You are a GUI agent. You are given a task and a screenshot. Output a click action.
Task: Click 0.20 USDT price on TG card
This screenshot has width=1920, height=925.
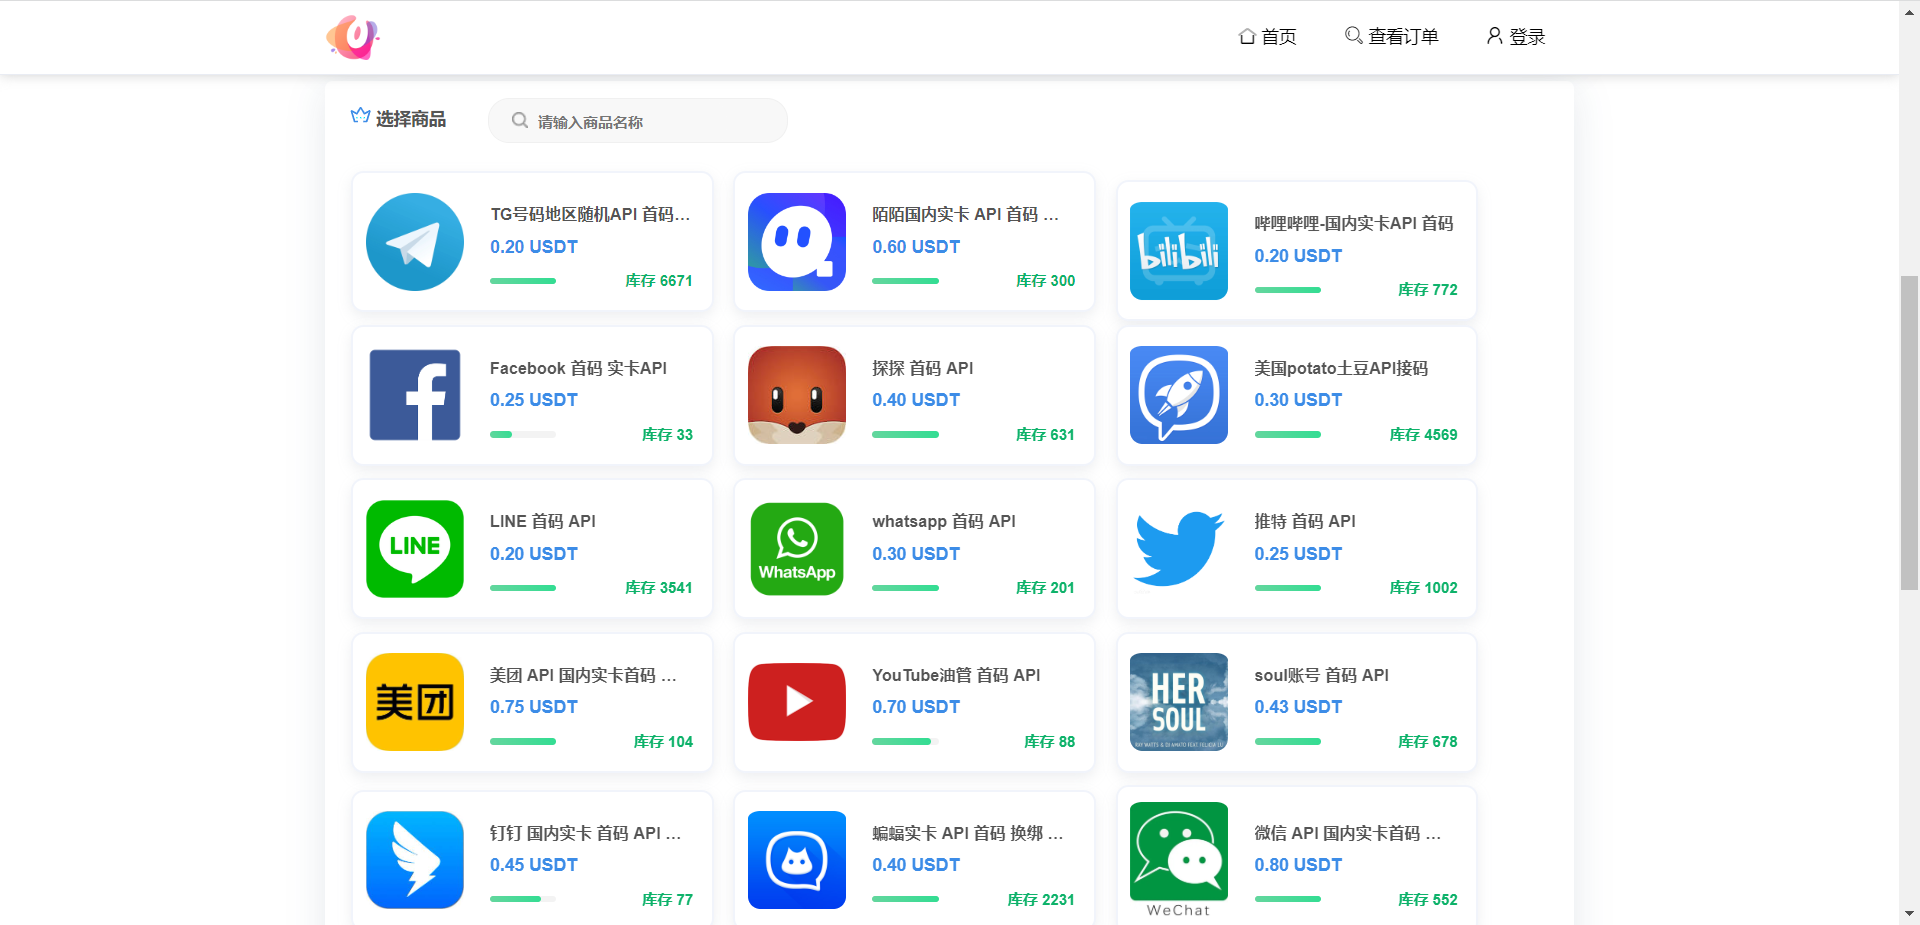[534, 247]
